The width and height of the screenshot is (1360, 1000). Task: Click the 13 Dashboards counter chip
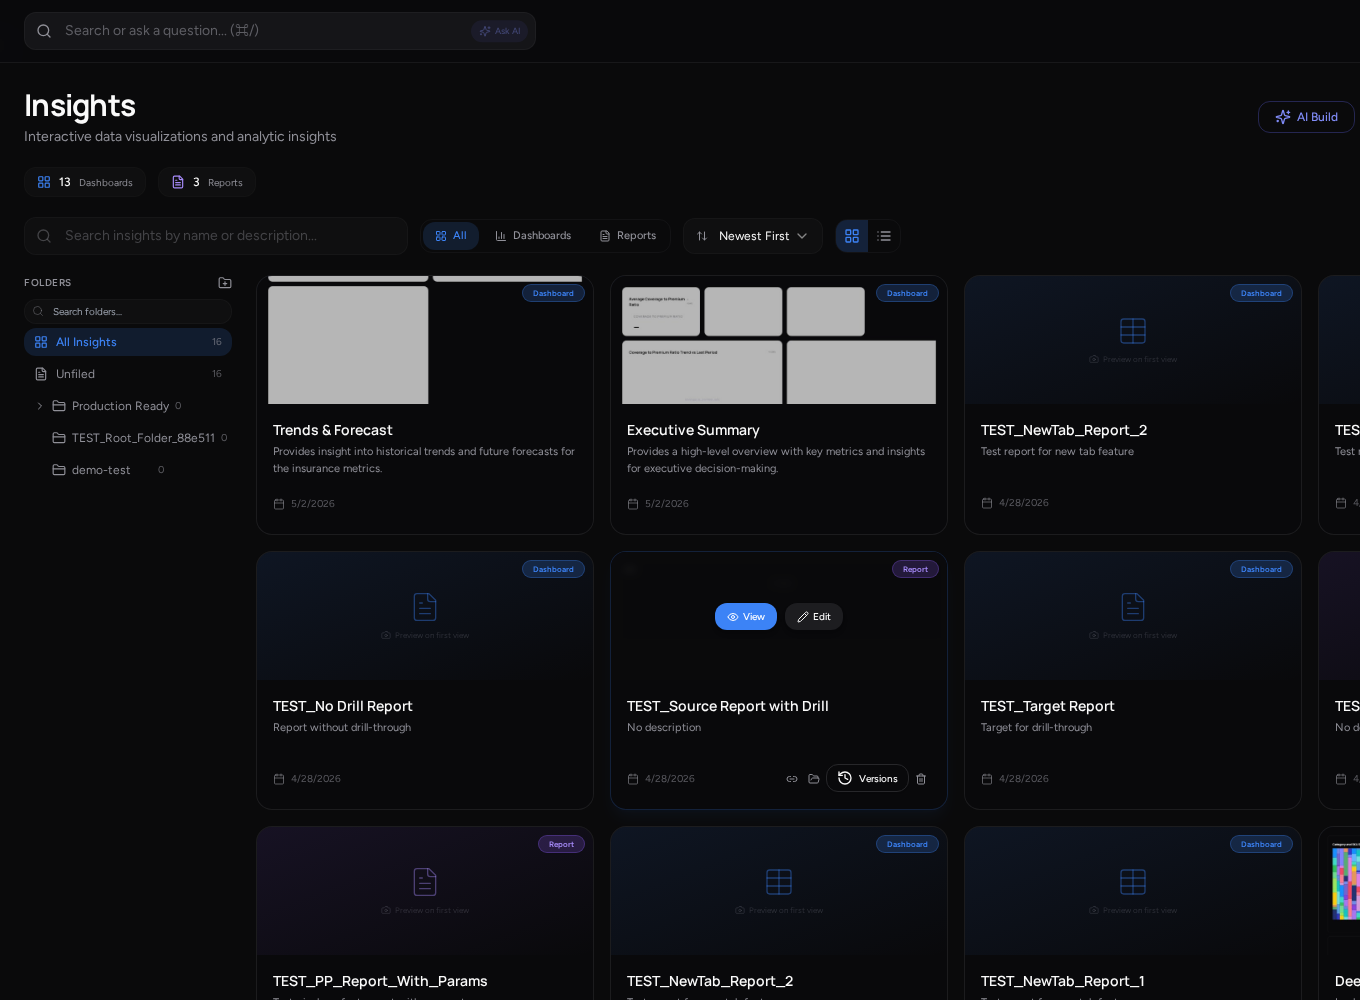[85, 182]
